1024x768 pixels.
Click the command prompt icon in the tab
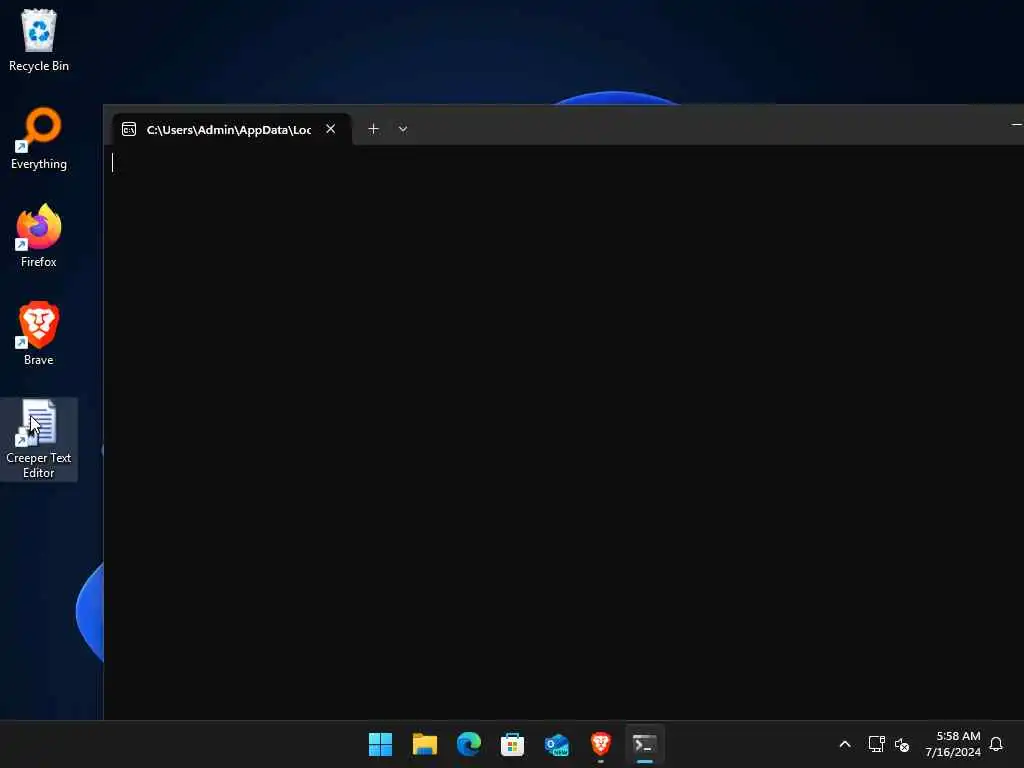tap(129, 129)
